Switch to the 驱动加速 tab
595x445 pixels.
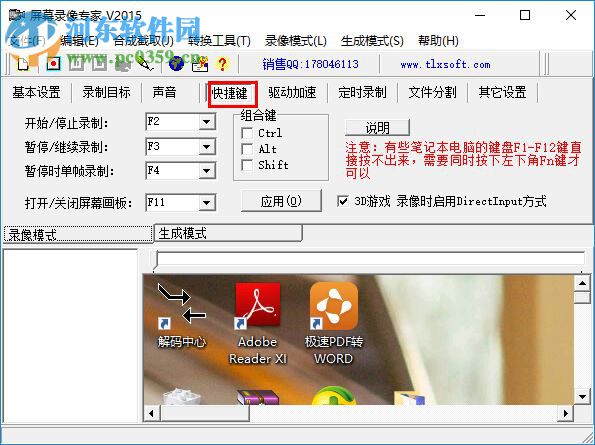[x=292, y=92]
